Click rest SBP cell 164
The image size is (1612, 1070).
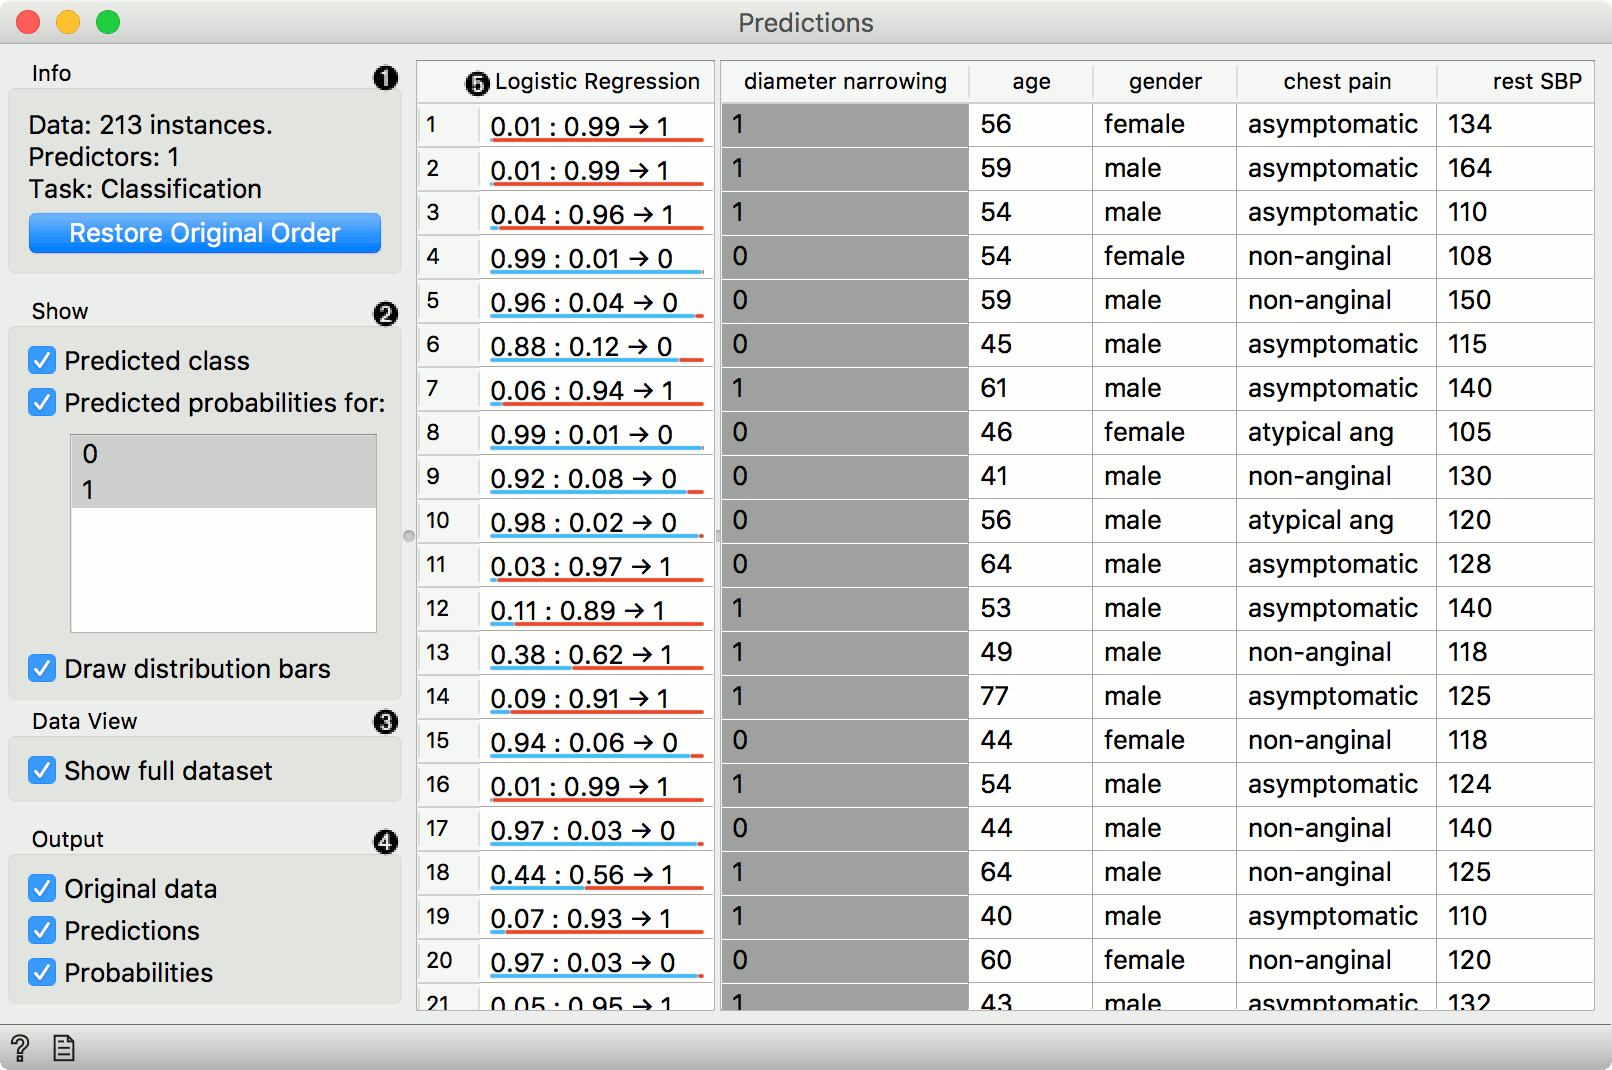1516,169
